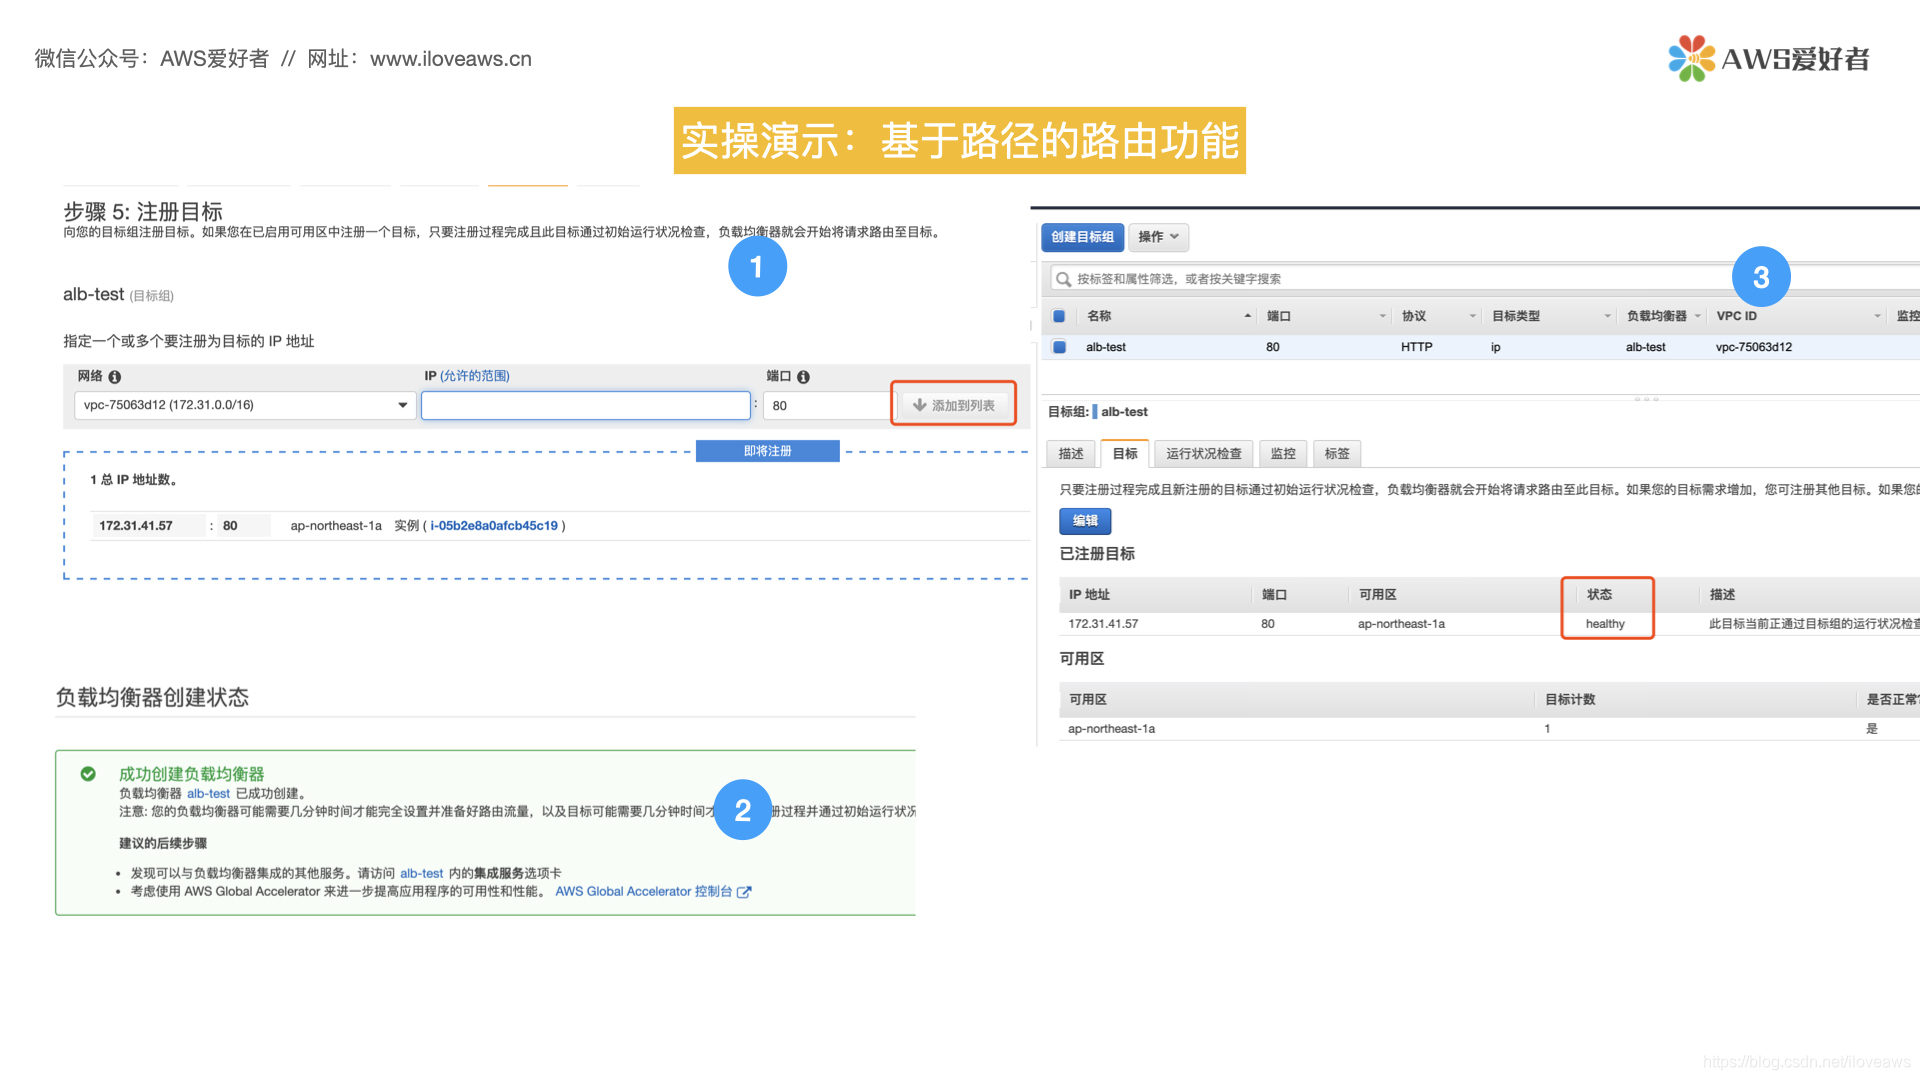
Task: Click the 目标计数 column header
Action: click(x=1570, y=700)
